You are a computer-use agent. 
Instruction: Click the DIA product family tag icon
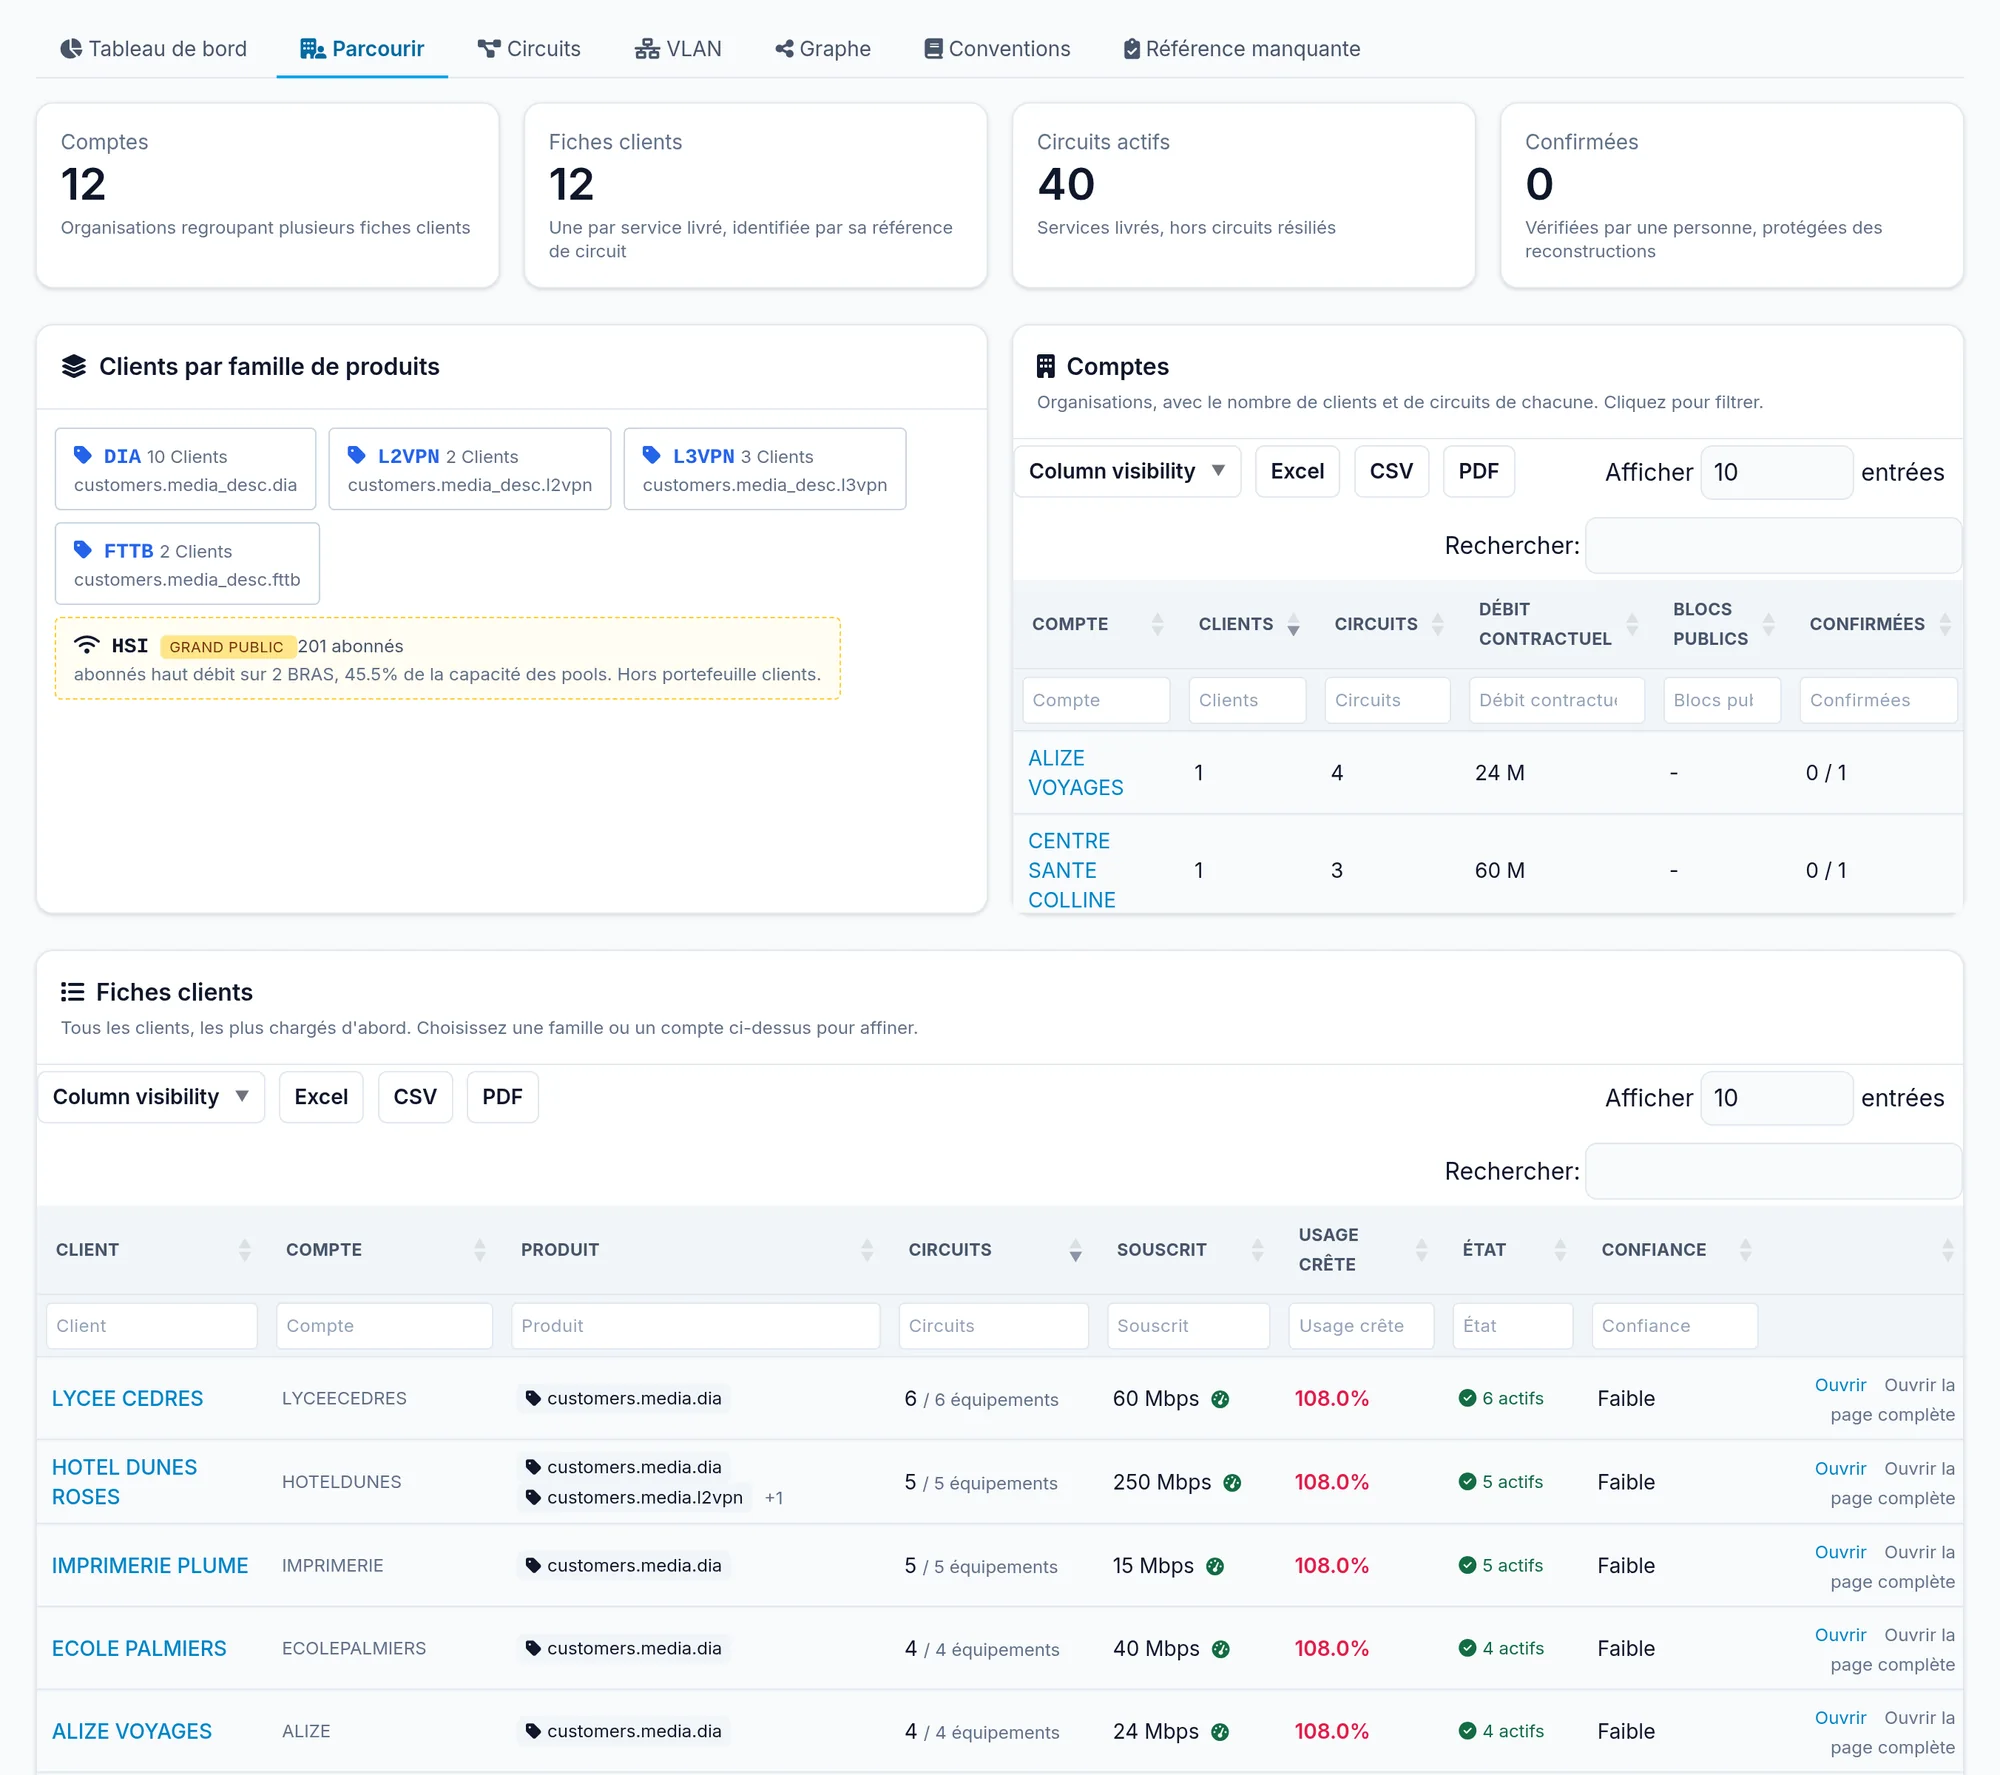(83, 455)
